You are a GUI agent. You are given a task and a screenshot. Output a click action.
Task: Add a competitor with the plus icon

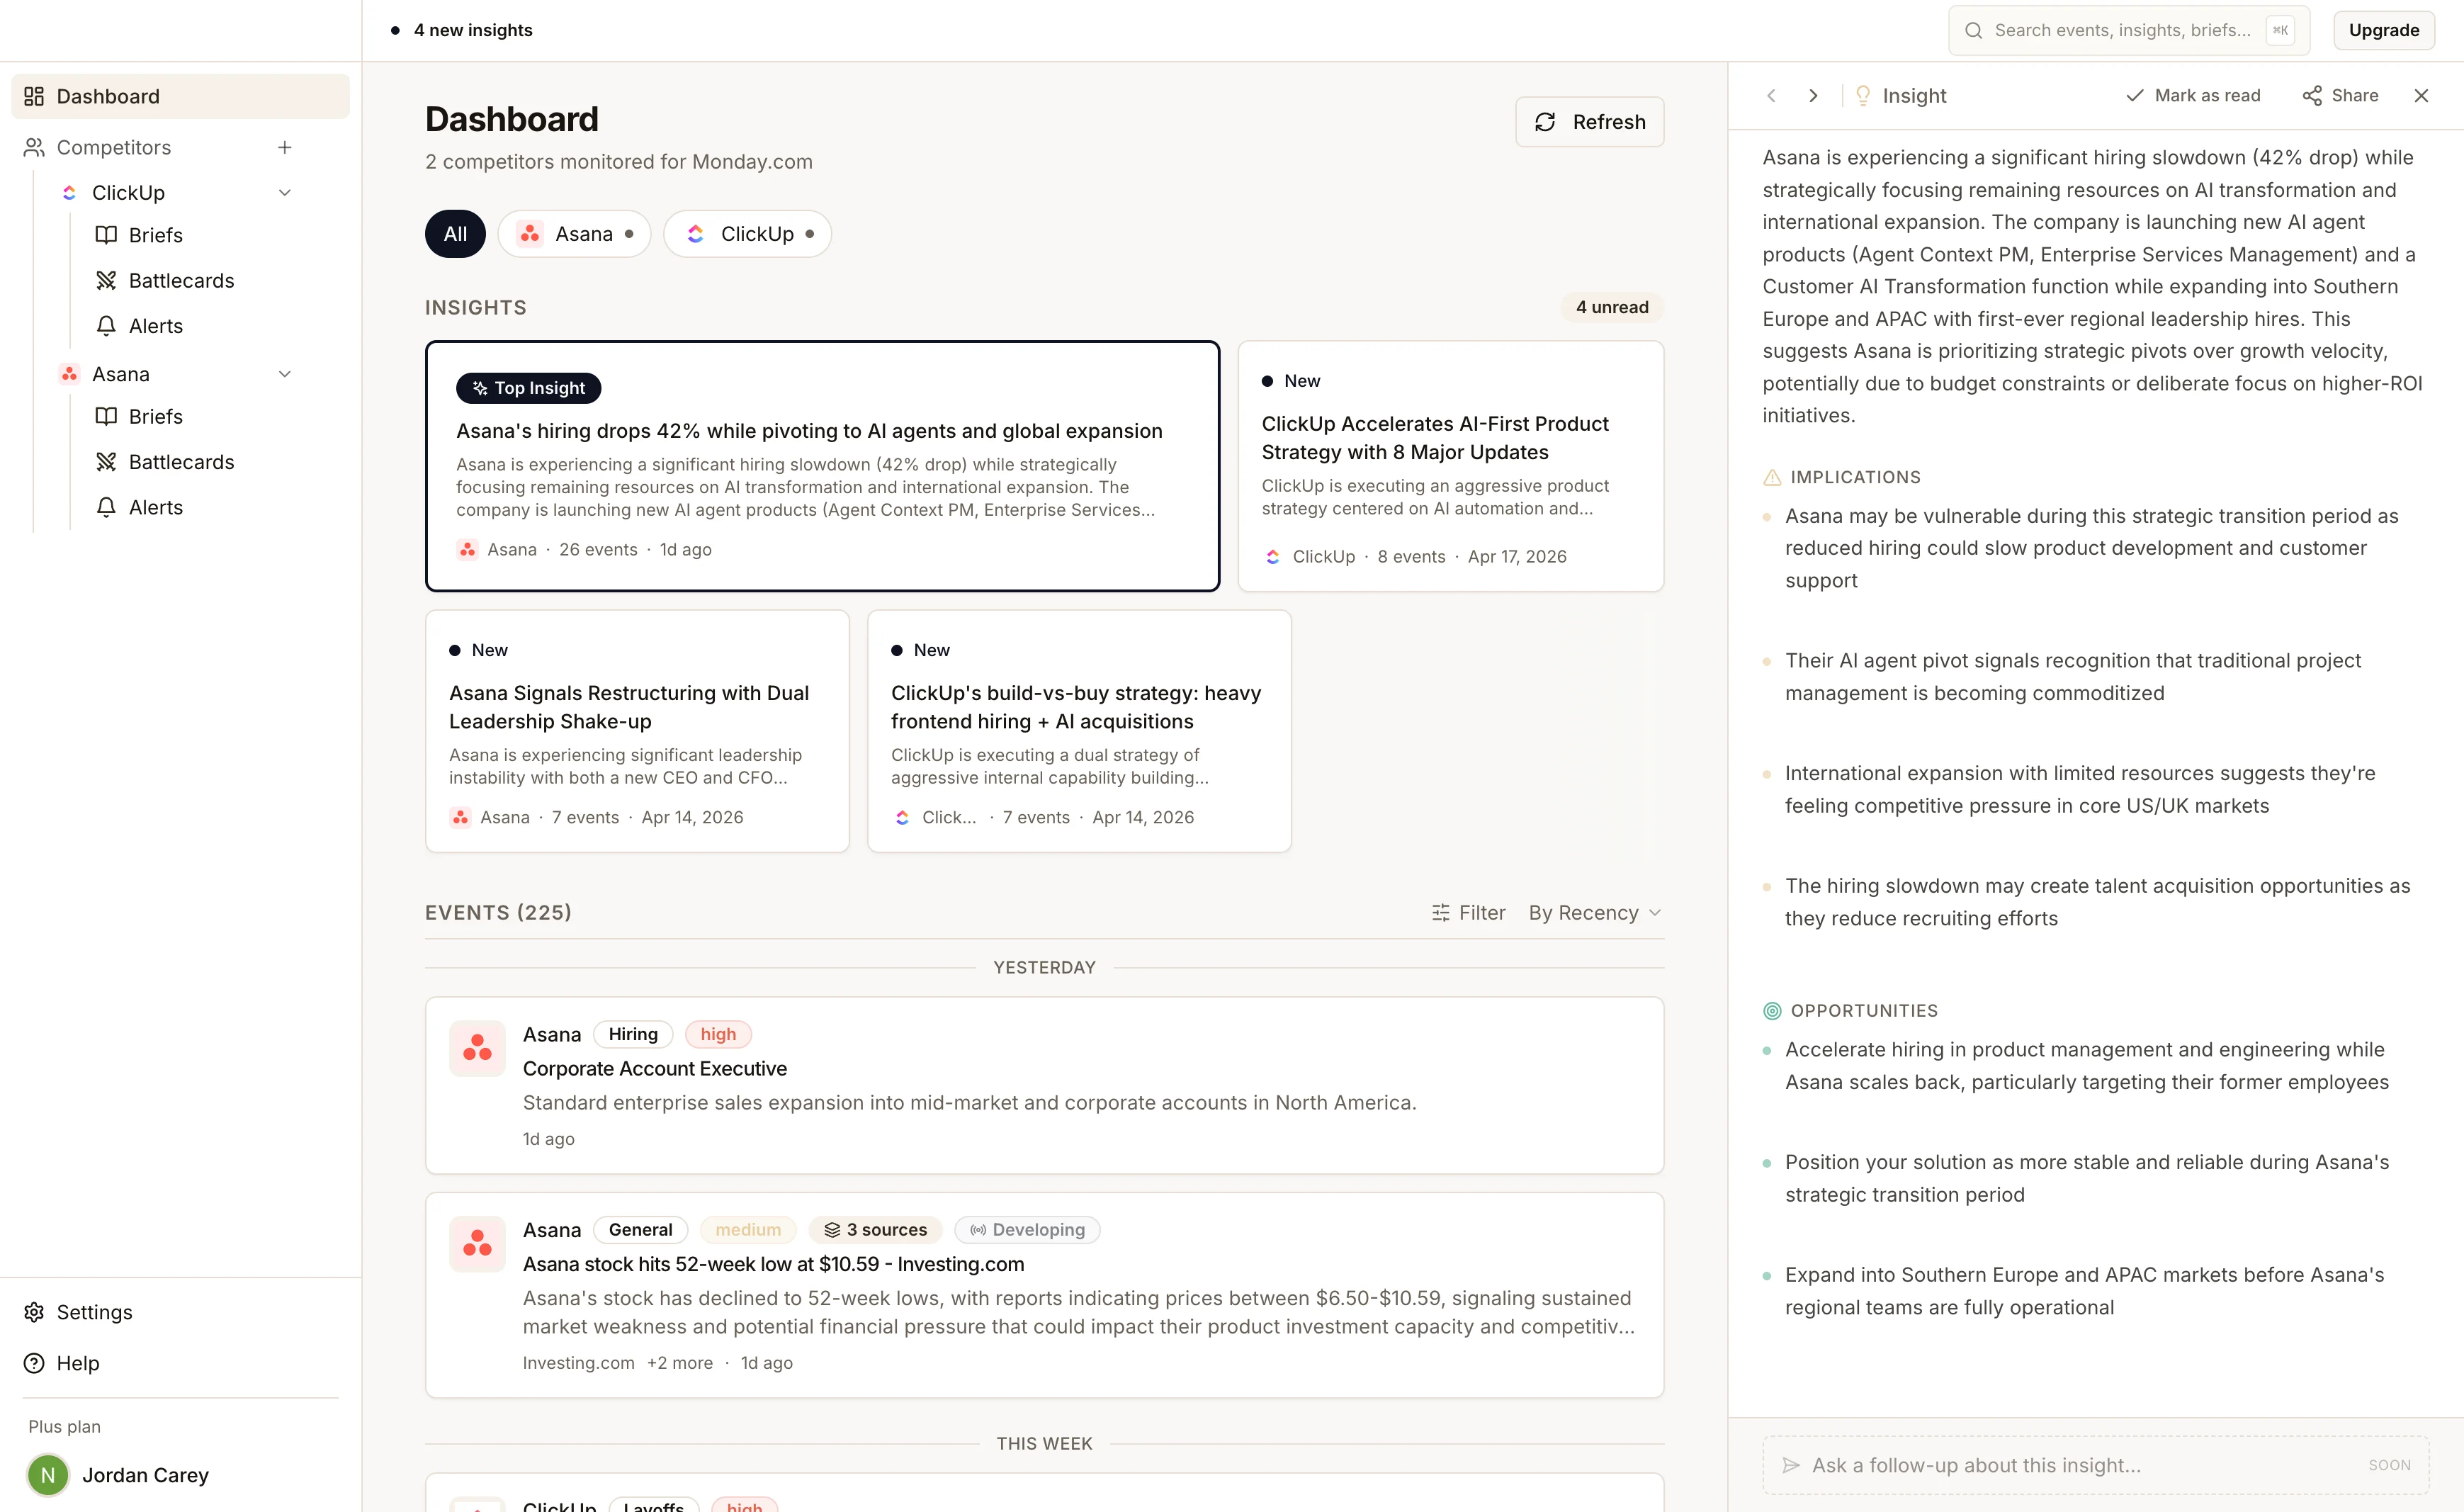click(x=285, y=147)
